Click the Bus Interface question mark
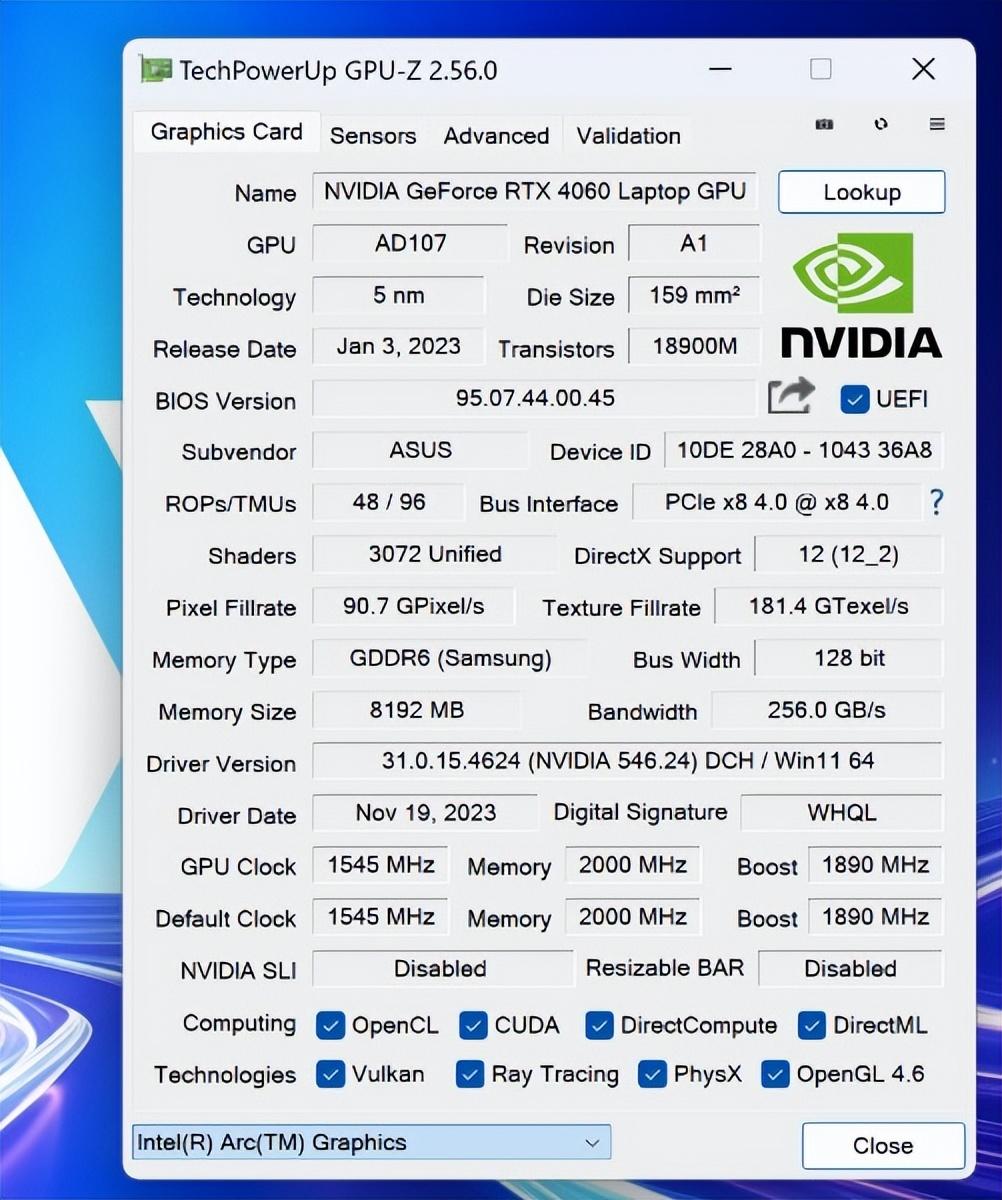 [x=936, y=502]
